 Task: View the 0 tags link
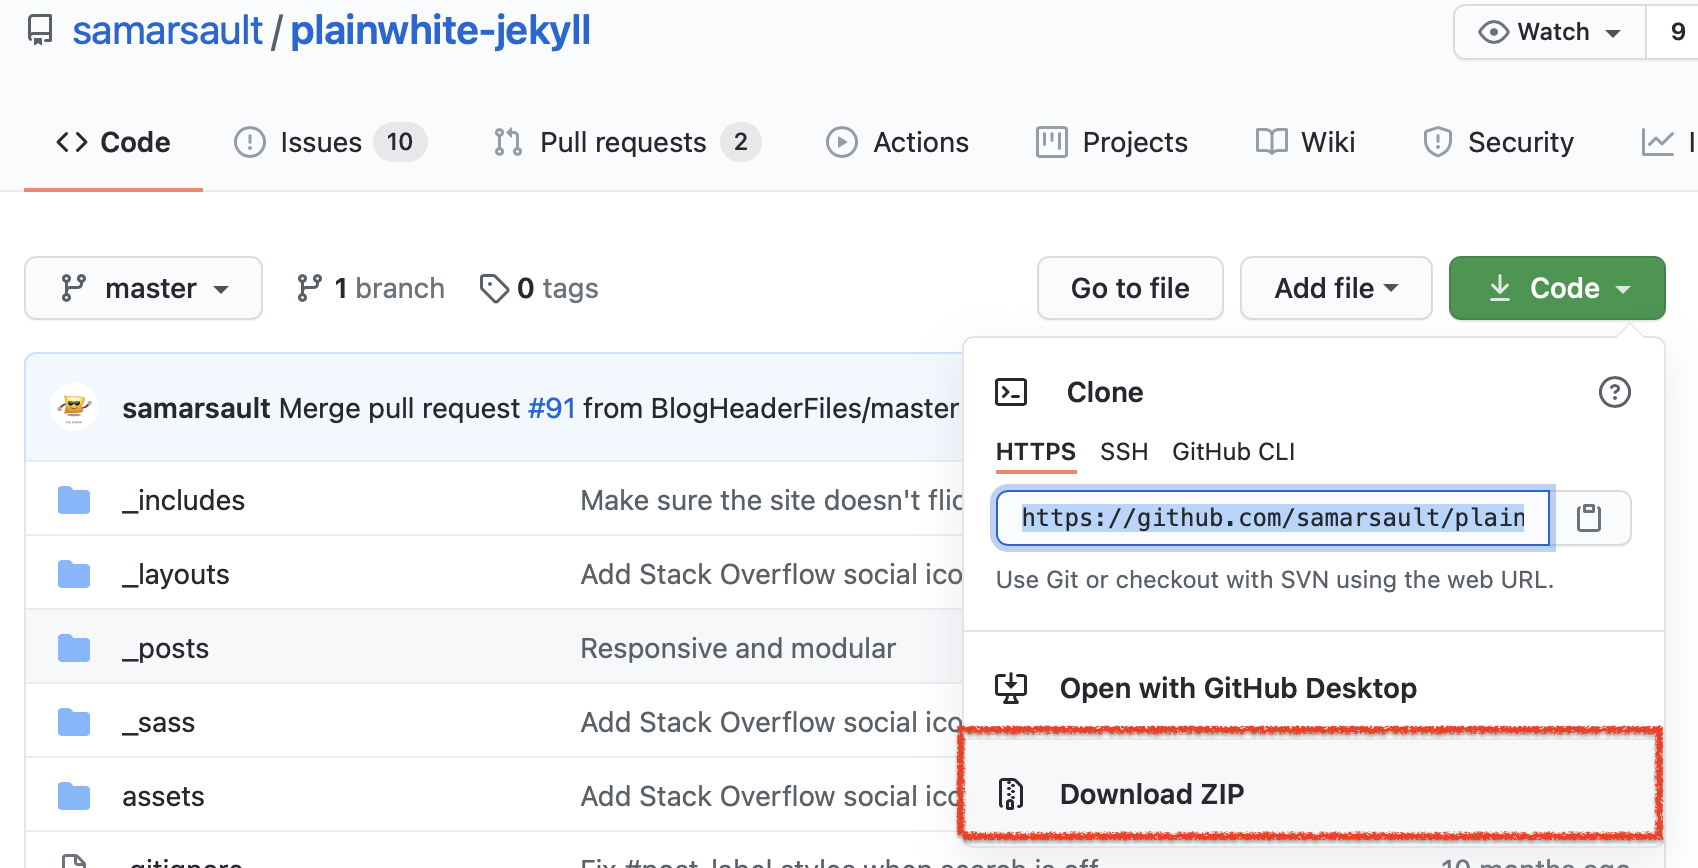[x=539, y=288]
